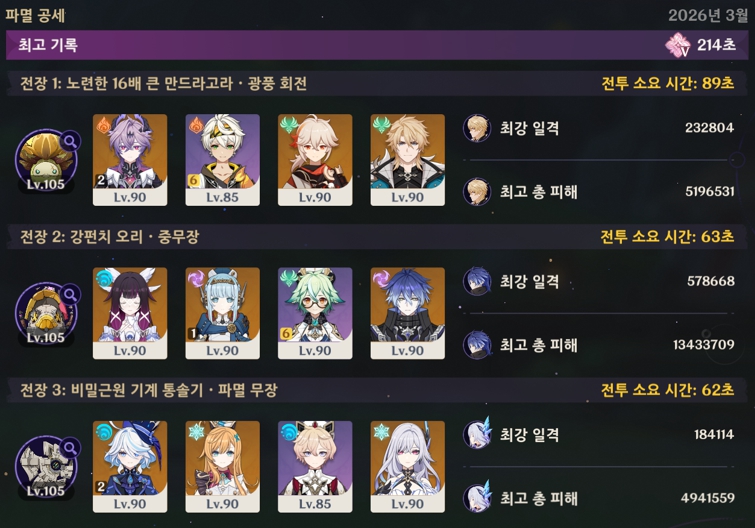Click the 2026년 3월 date label
This screenshot has width=755, height=528.
coord(708,15)
